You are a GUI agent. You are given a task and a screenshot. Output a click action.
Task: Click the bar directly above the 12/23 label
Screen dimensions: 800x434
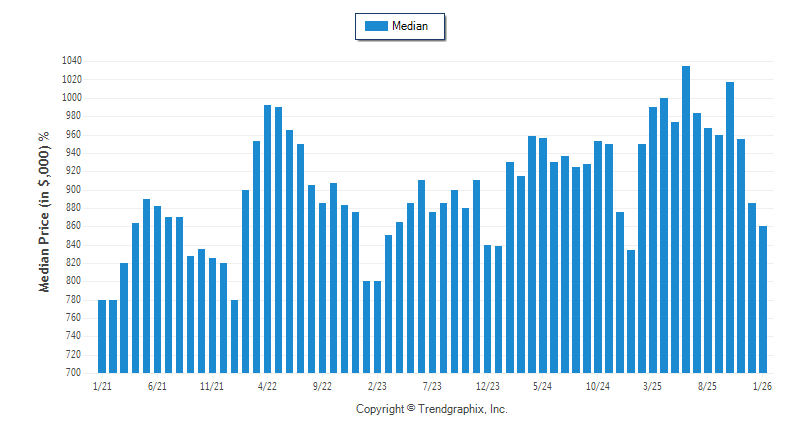pos(488,309)
